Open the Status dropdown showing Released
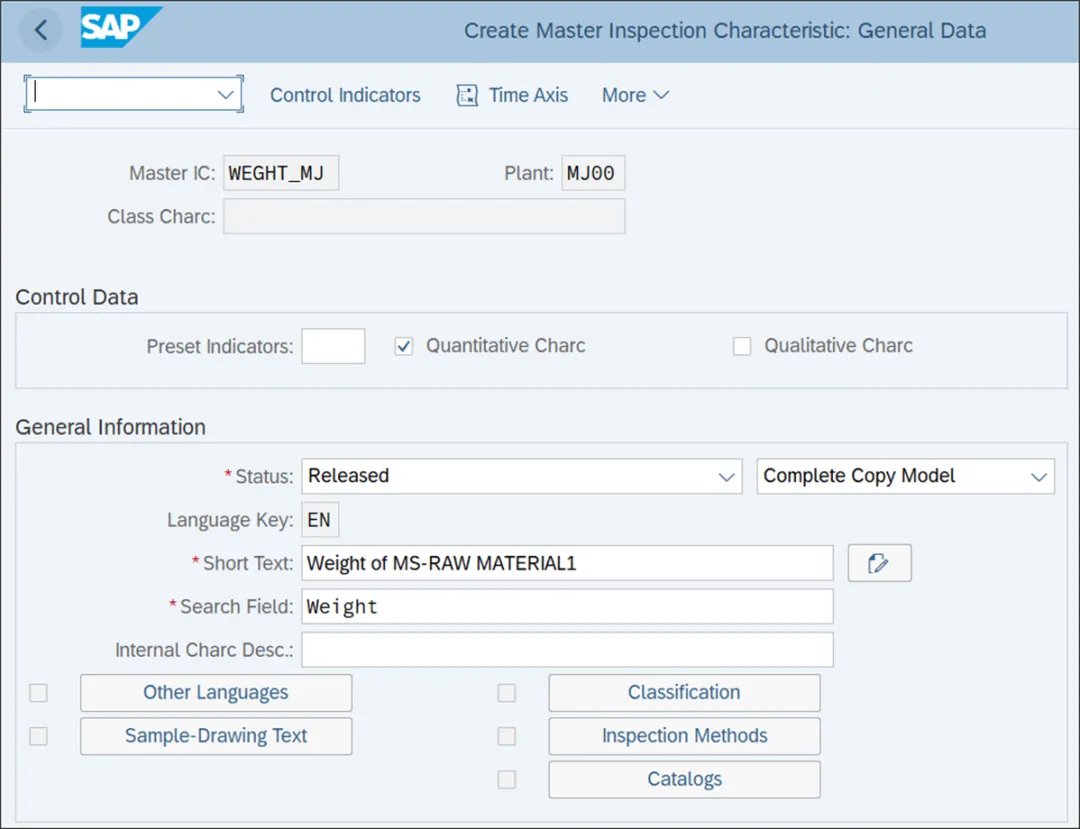The height and width of the screenshot is (829, 1080). point(521,476)
